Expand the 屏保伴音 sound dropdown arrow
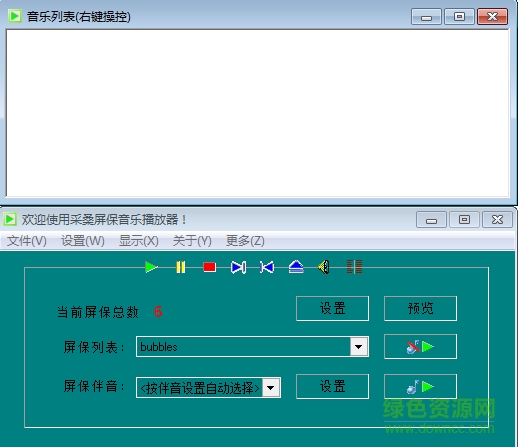Screen dimensions: 518x447 coord(271,388)
